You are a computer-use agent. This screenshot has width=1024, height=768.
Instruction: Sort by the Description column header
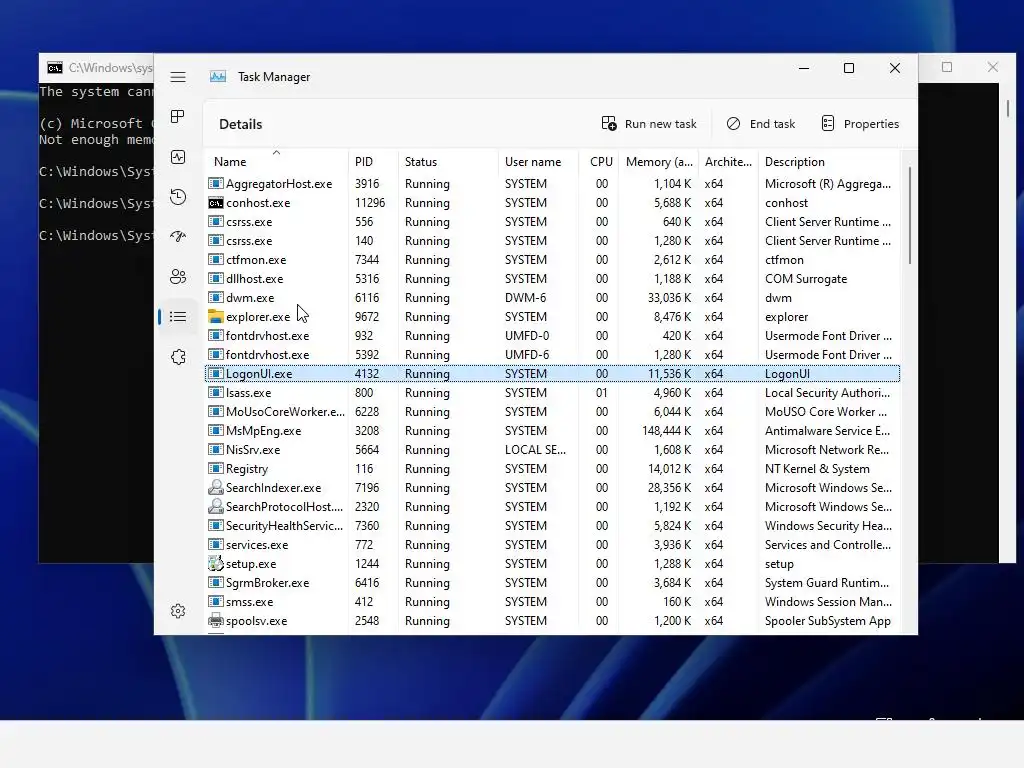point(828,161)
